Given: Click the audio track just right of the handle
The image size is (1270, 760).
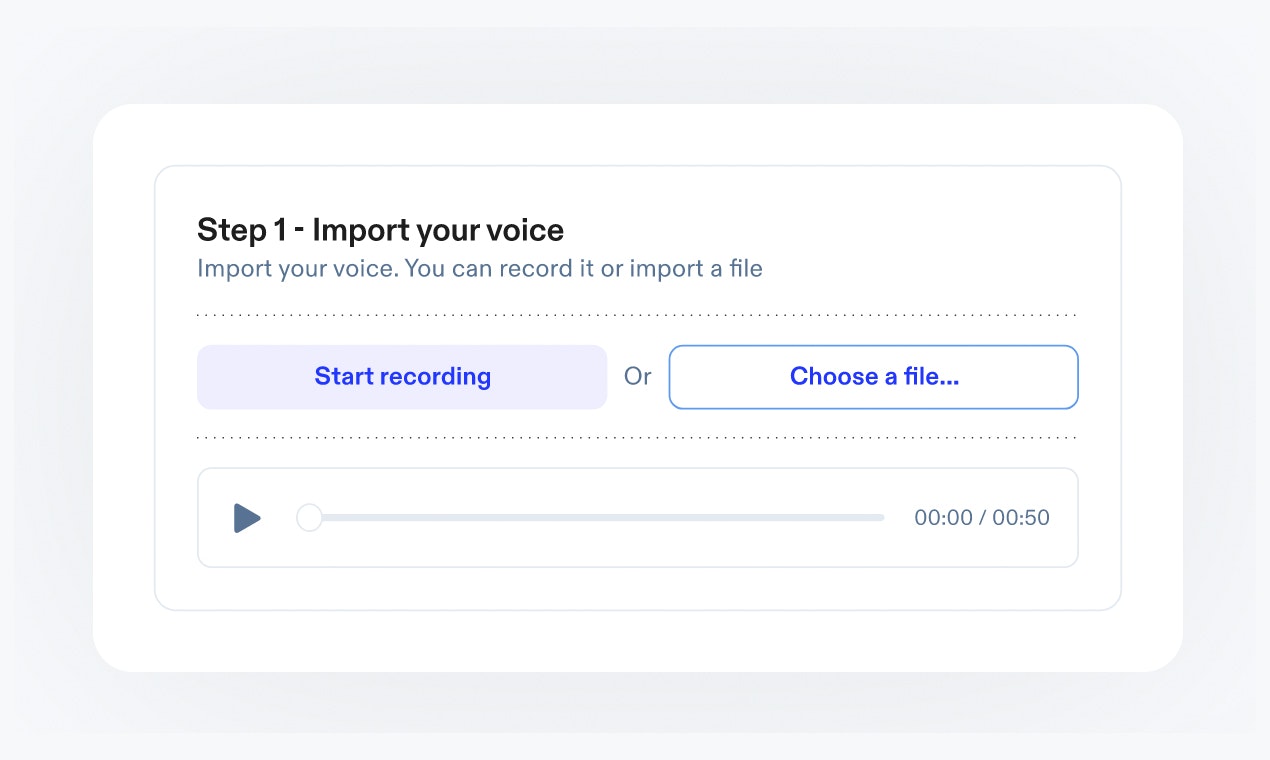Looking at the screenshot, I should [345, 518].
